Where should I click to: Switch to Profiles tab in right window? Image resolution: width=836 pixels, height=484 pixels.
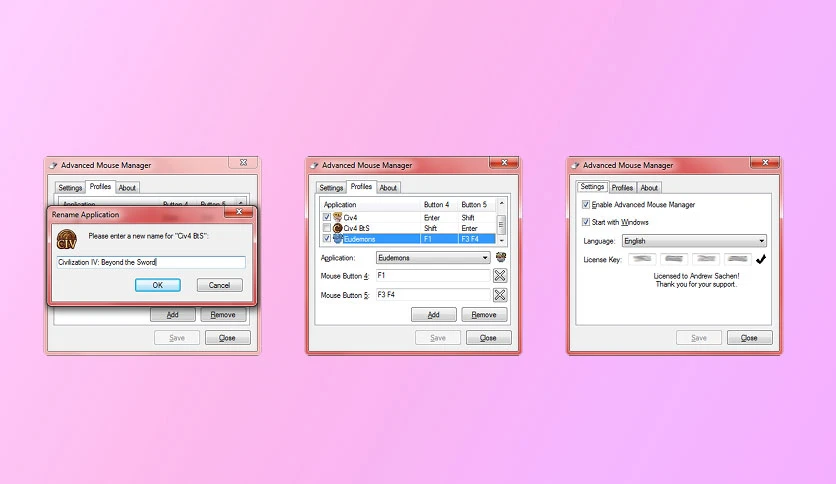tap(622, 188)
